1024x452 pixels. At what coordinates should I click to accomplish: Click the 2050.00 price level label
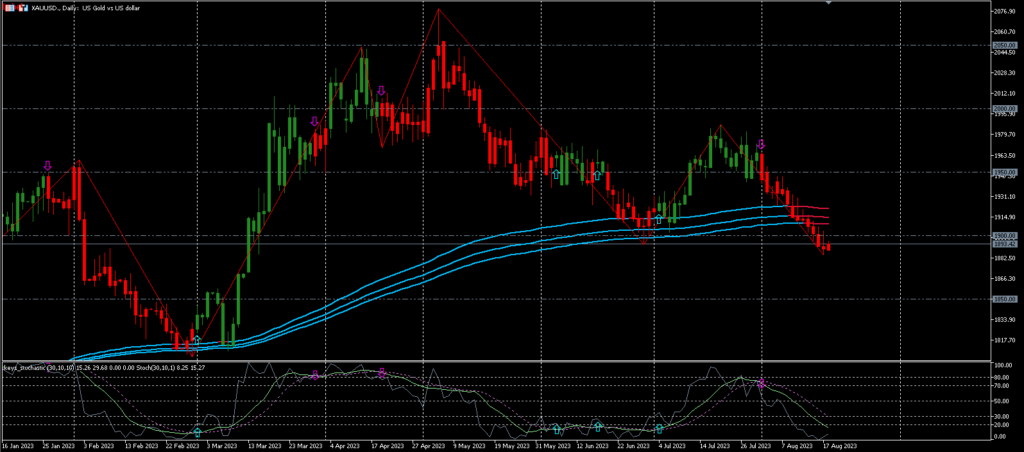point(1004,46)
